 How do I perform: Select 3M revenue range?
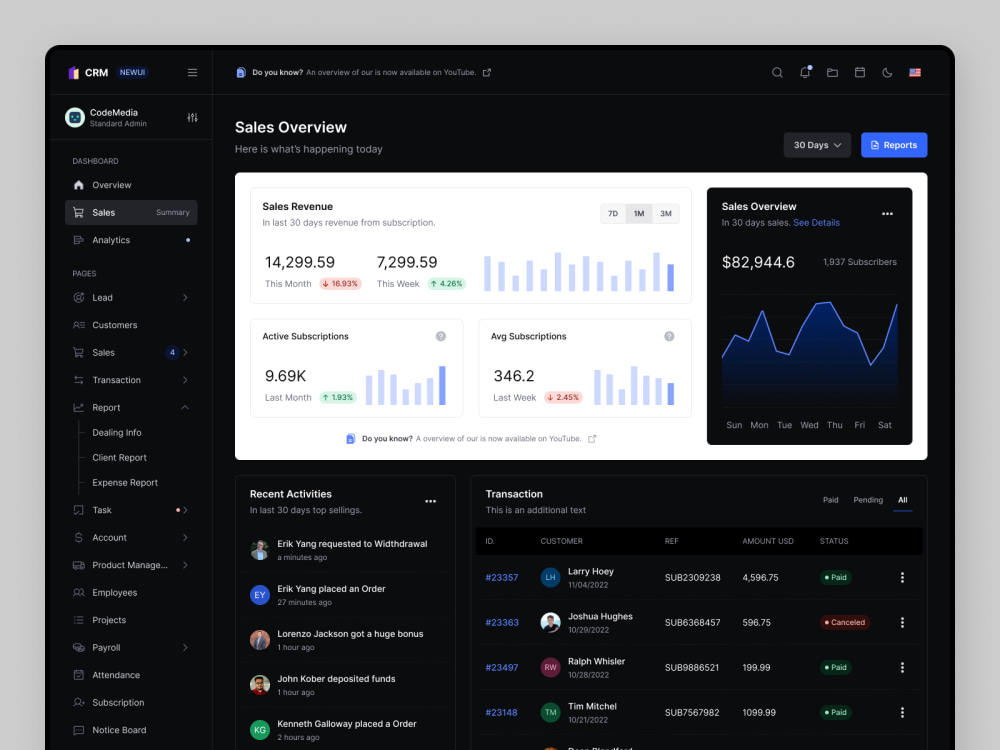click(x=665, y=214)
